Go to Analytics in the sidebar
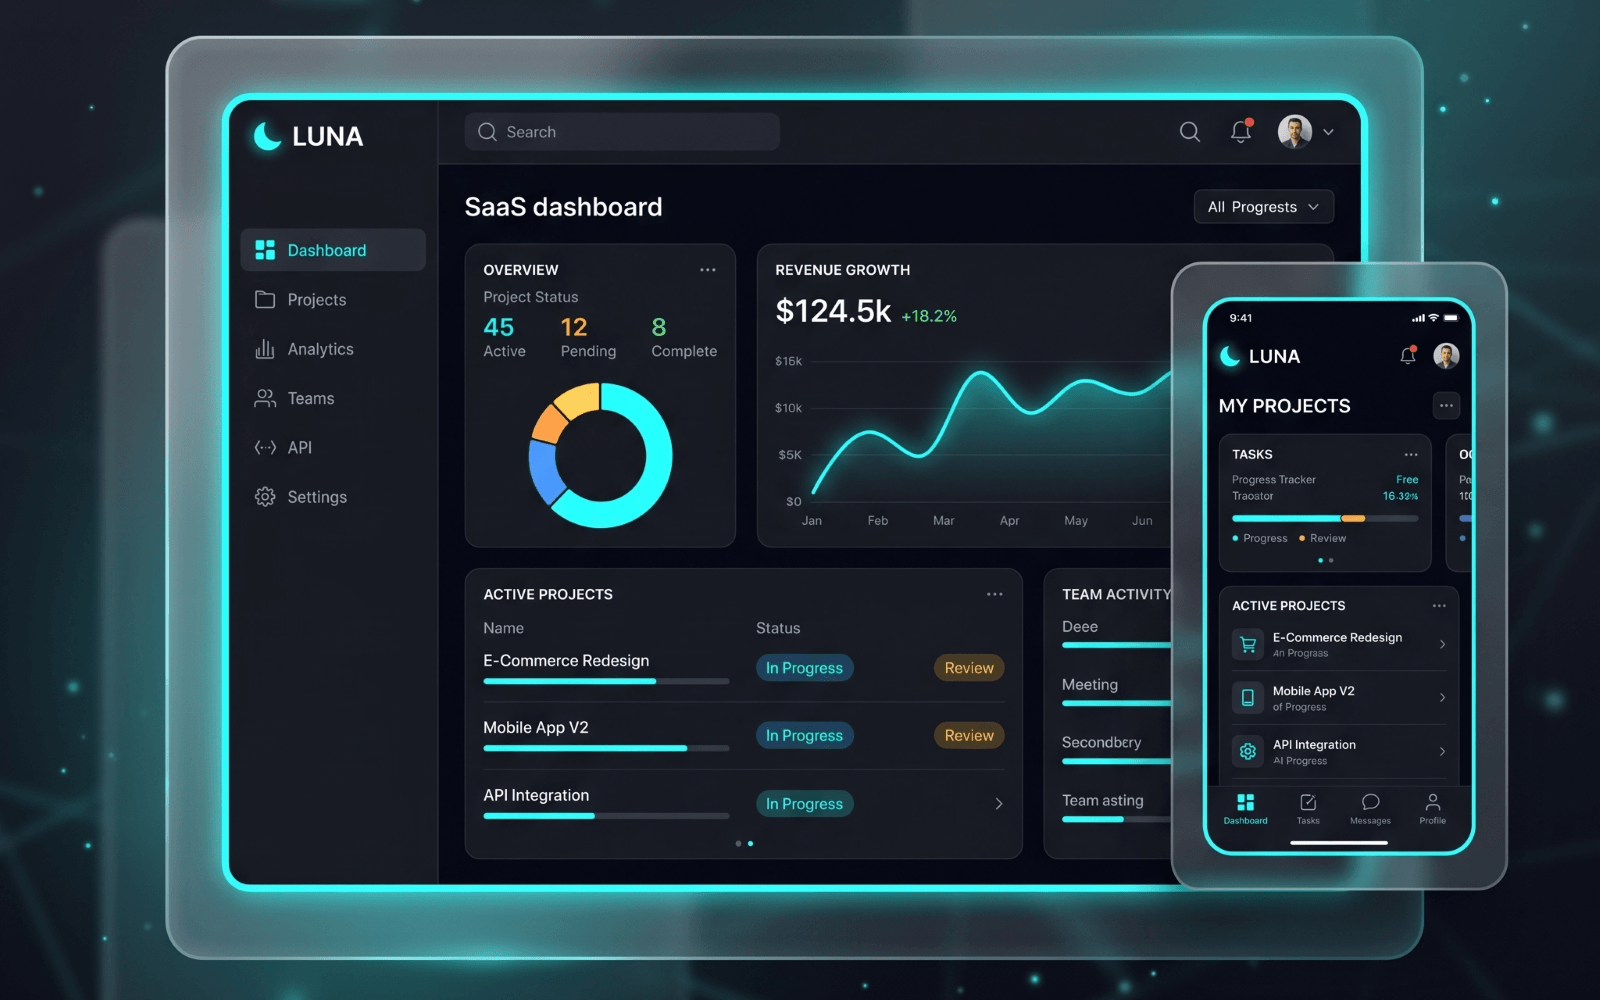The height and width of the screenshot is (1000, 1600). pos(304,349)
